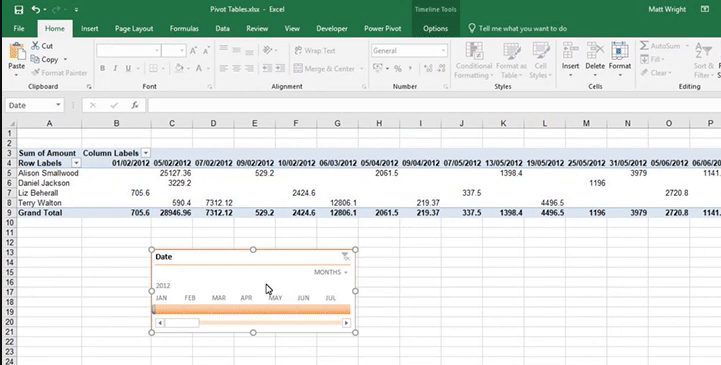
Task: Click the Format cells icon
Action: pos(620,51)
